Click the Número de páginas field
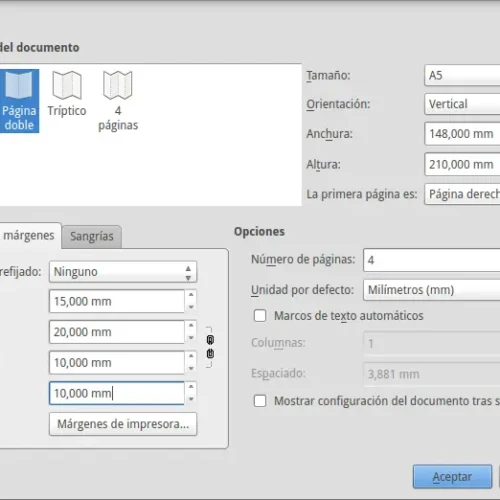This screenshot has height=500, width=500. click(x=432, y=260)
